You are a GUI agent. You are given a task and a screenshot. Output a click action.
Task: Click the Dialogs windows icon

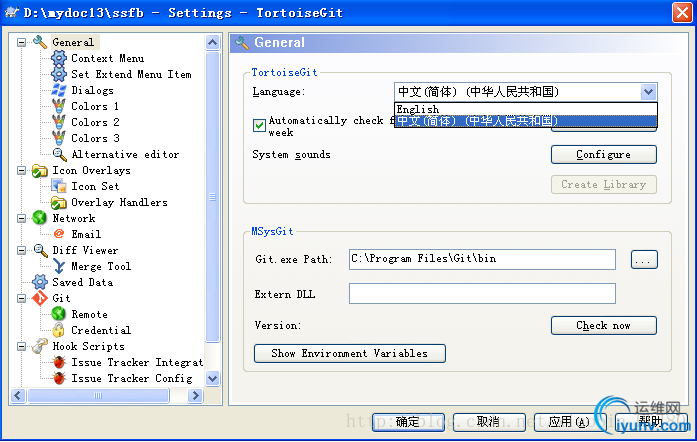coord(59,90)
